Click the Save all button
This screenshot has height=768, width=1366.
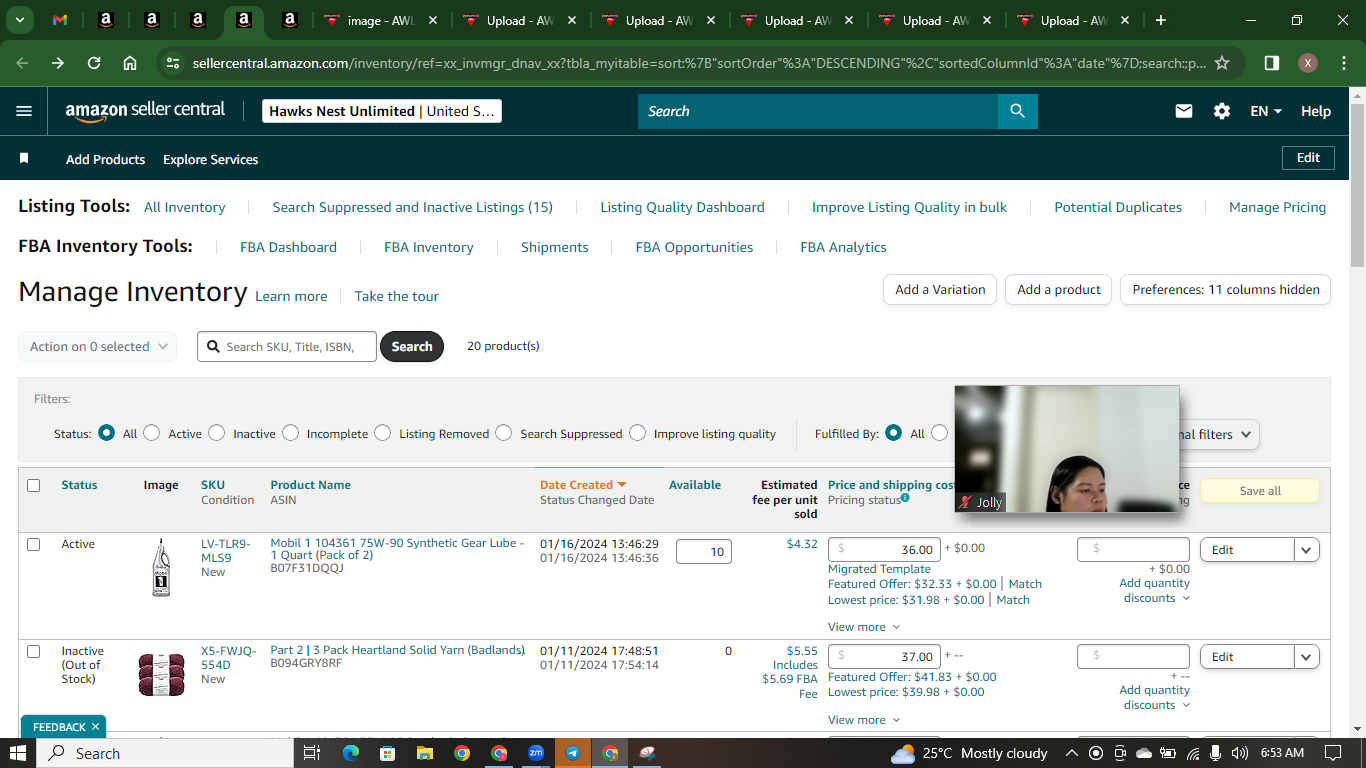pyautogui.click(x=1260, y=491)
